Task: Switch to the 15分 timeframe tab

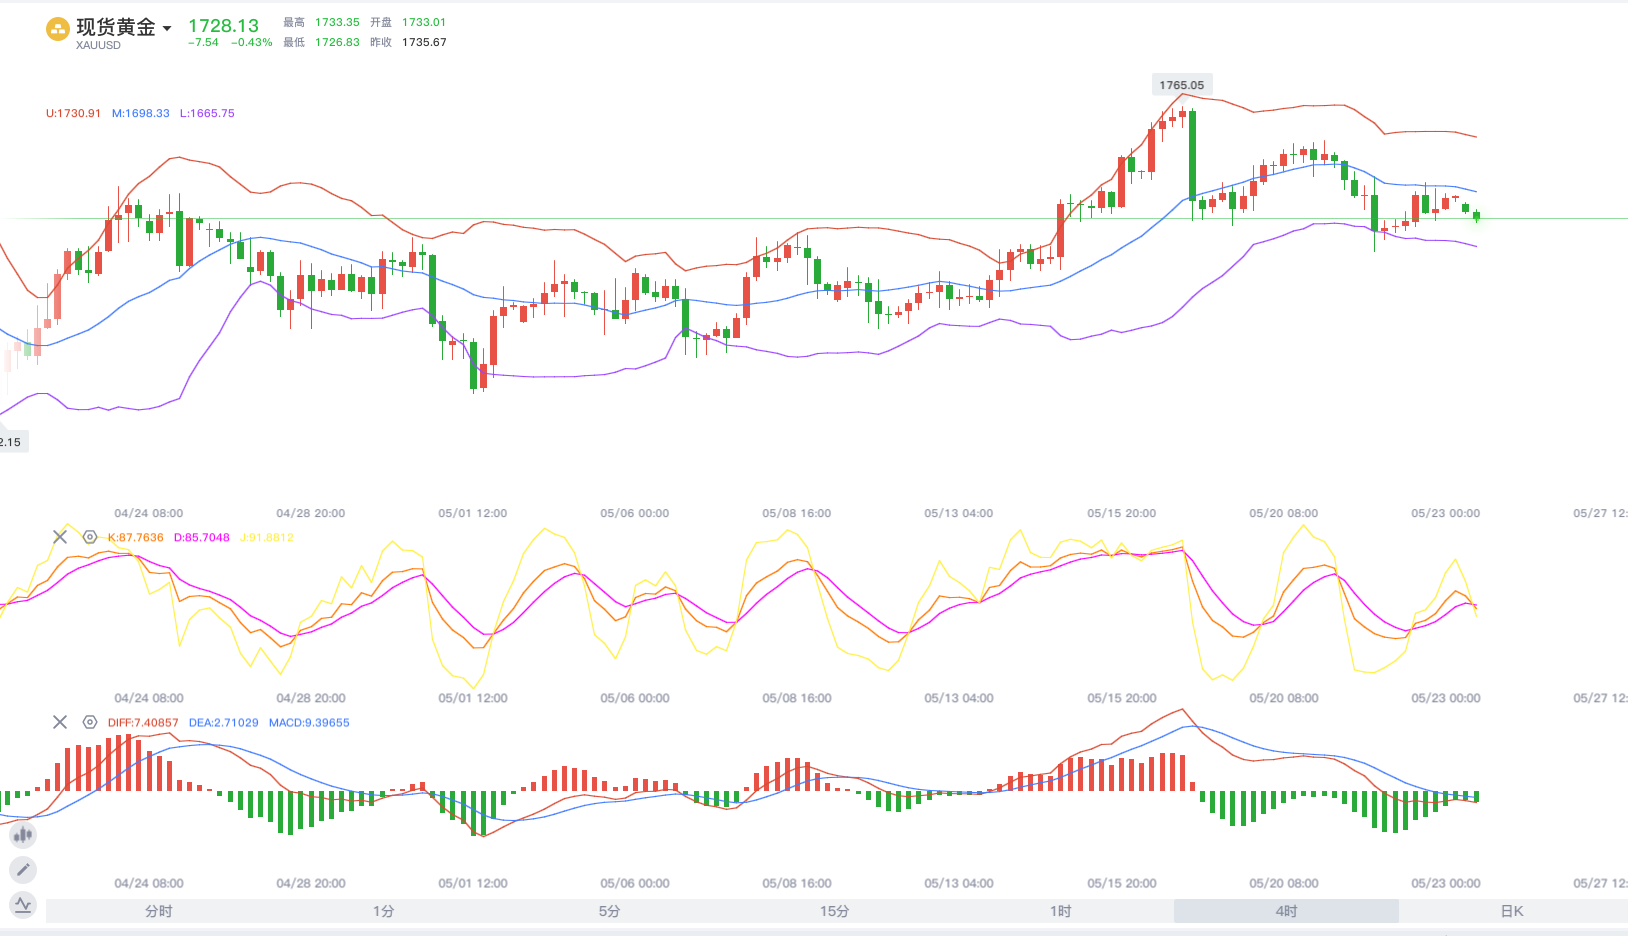Action: pyautogui.click(x=835, y=911)
